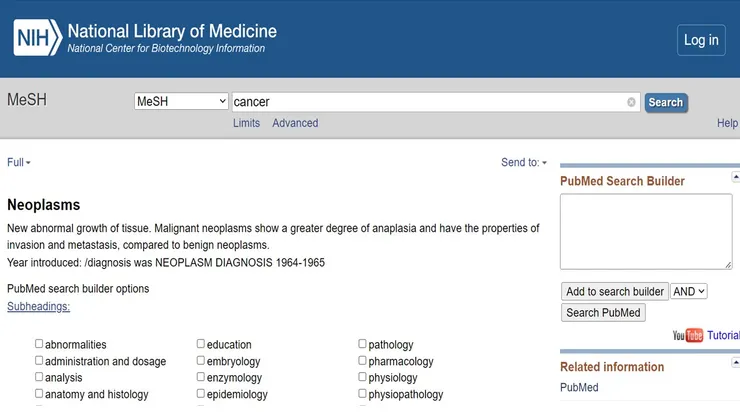Open the Limits link

pos(246,123)
